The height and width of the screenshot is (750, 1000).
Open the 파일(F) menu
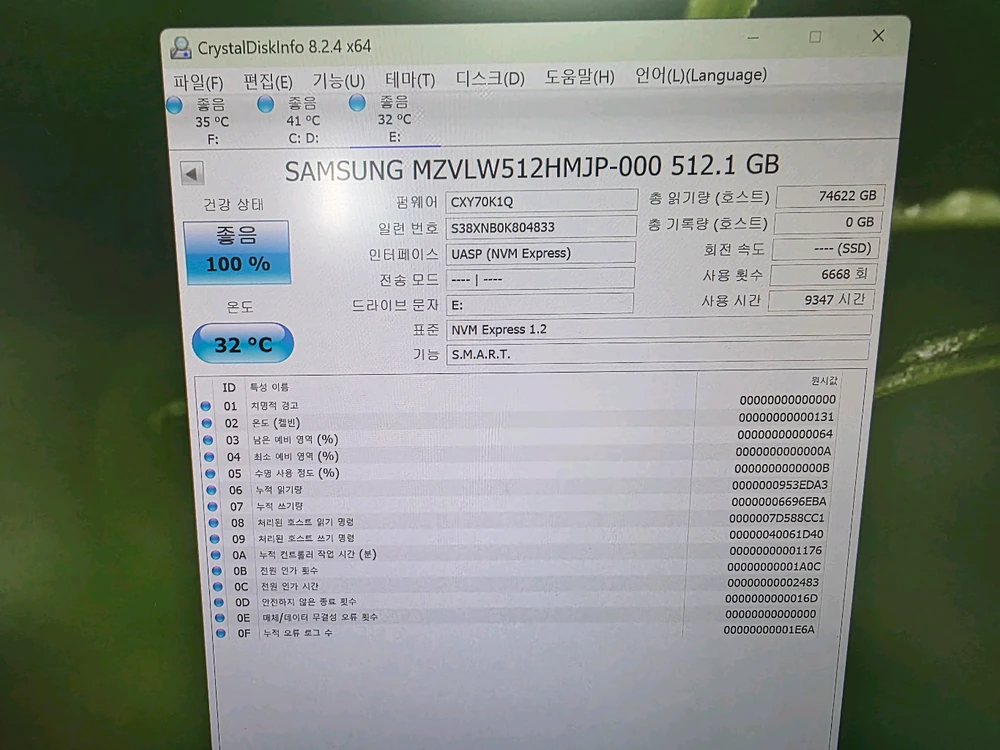[x=198, y=82]
